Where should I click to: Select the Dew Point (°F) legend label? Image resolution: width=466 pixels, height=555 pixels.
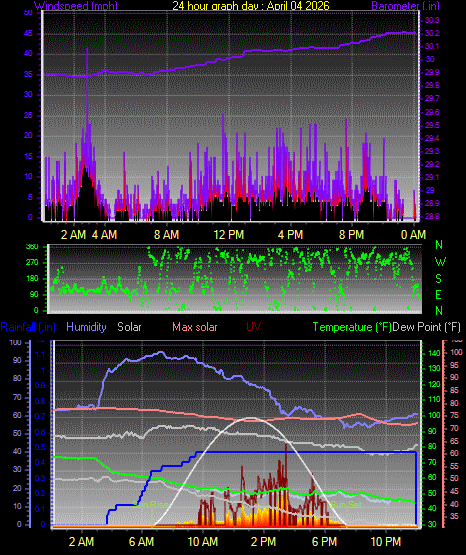427,327
